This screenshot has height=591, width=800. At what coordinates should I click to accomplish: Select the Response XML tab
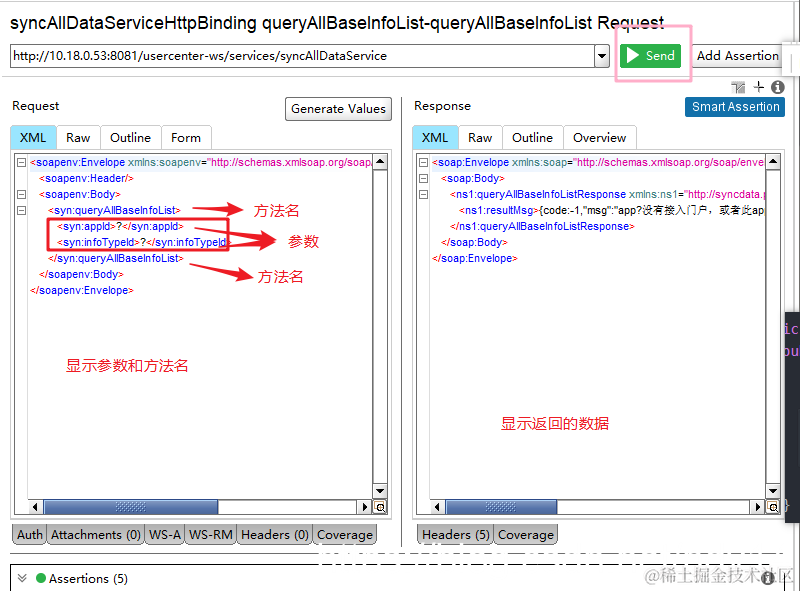coord(435,138)
